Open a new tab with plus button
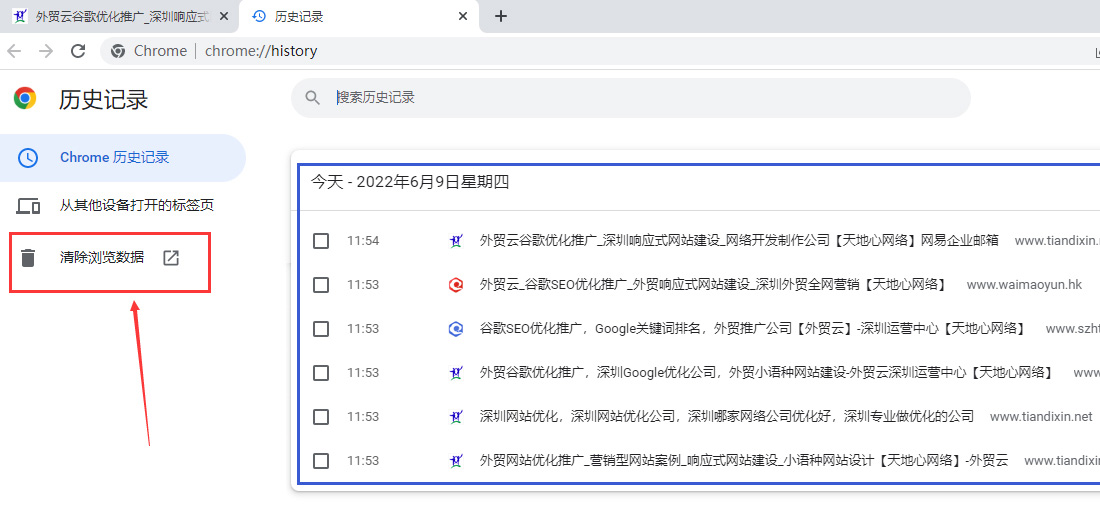1100x513 pixels. 501,16
